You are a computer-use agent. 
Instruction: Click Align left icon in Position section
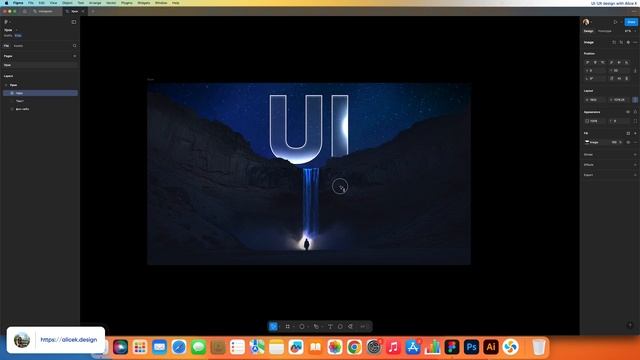click(588, 62)
